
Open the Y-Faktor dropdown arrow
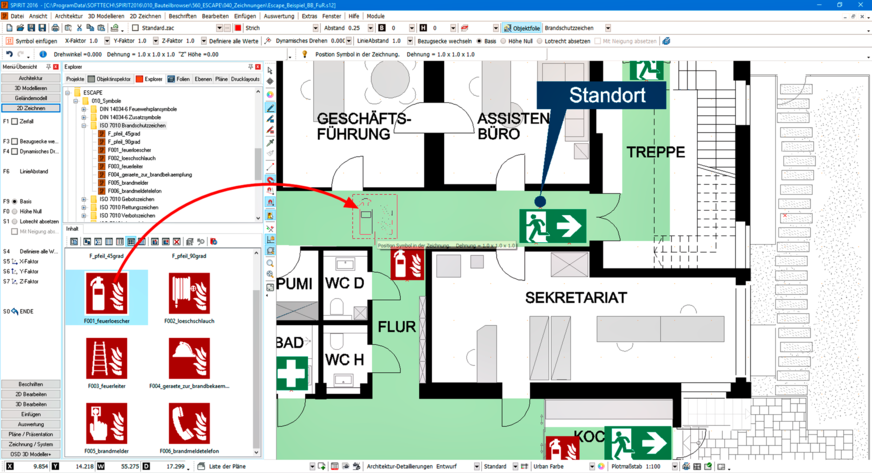tap(155, 41)
